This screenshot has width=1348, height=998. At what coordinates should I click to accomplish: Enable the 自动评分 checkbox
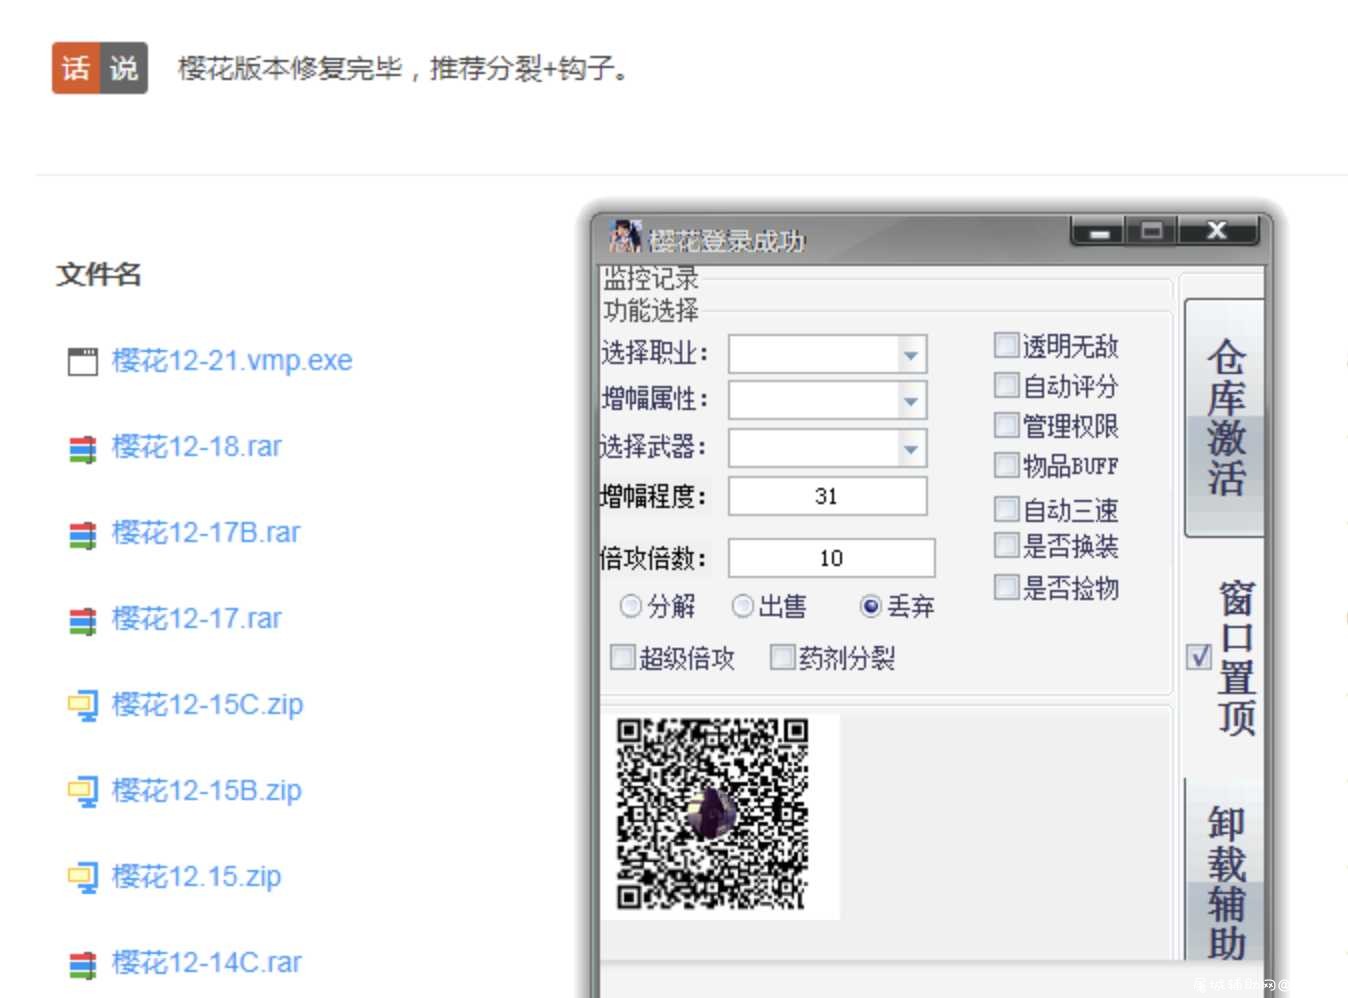1006,385
